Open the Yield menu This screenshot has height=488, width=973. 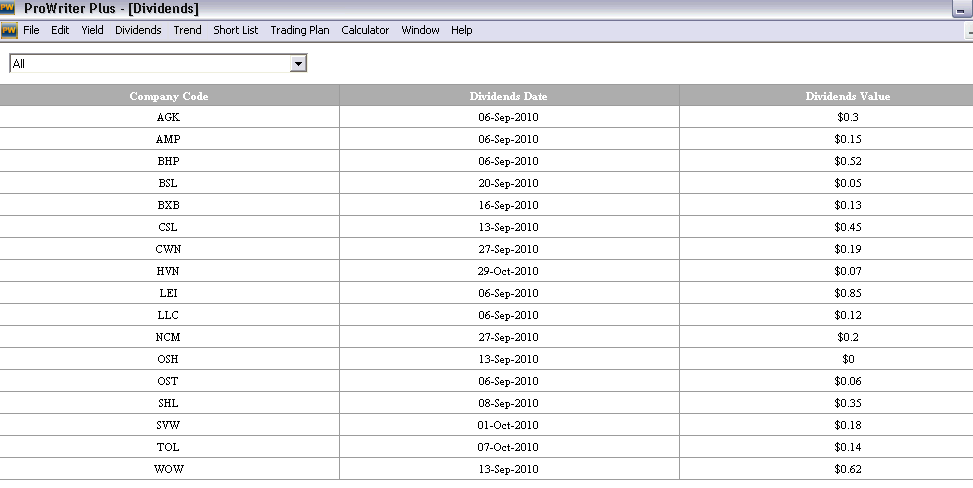coord(92,30)
